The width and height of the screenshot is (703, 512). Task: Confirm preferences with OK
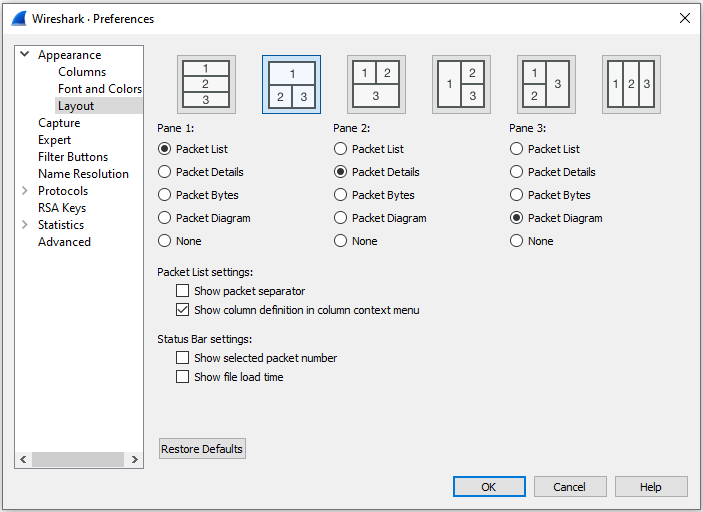(489, 487)
